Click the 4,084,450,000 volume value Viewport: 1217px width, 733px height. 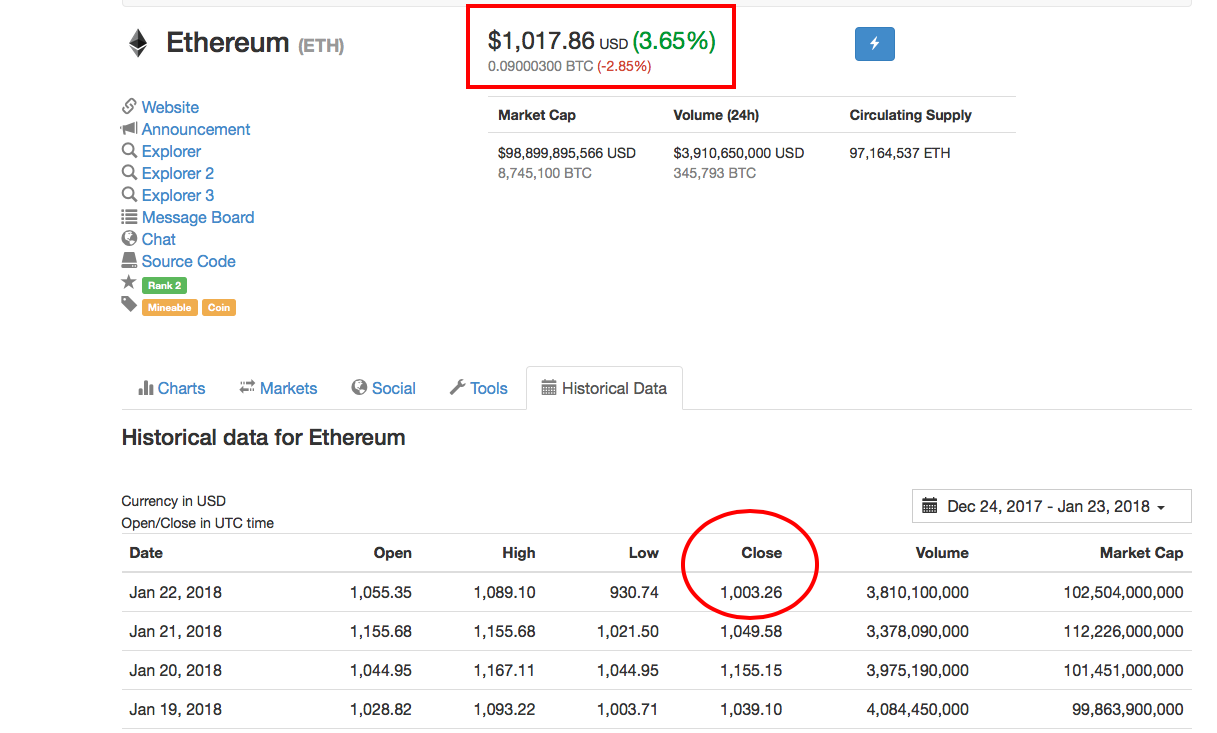point(917,709)
